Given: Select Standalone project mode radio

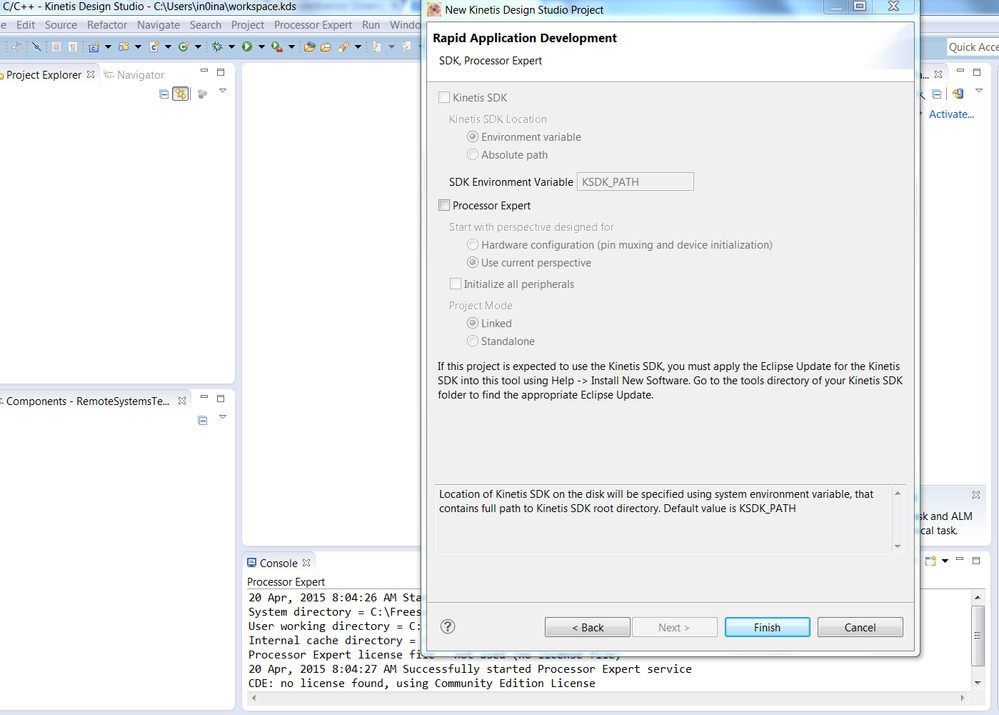Looking at the screenshot, I should pos(473,341).
